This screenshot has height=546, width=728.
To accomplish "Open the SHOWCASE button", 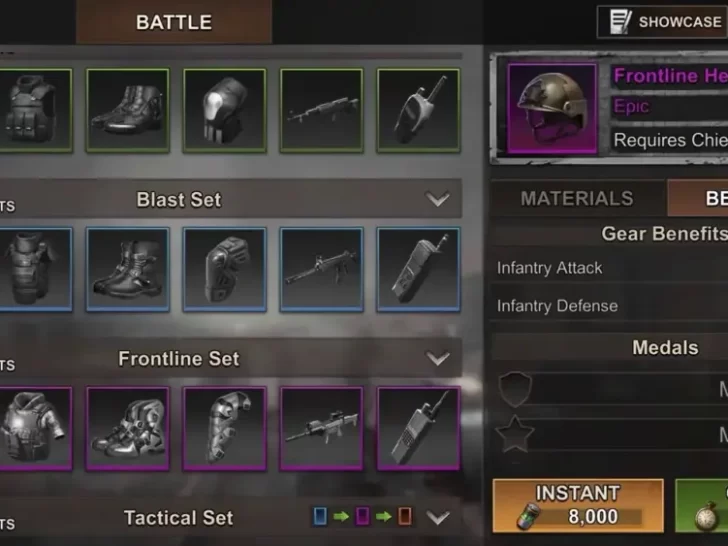I will (663, 22).
